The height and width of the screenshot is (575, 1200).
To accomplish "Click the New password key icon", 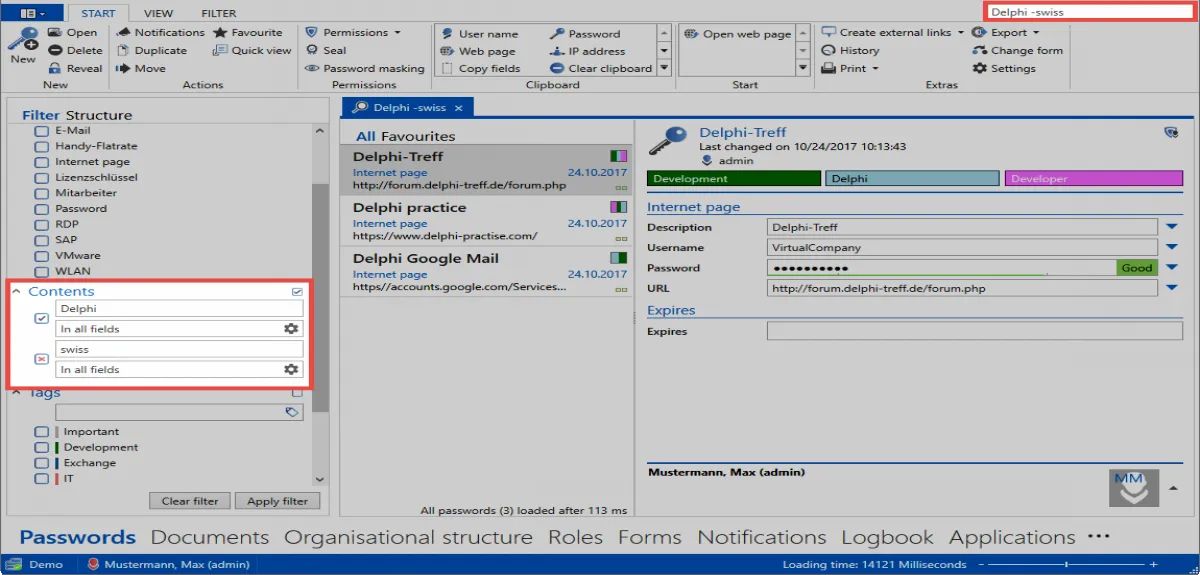I will (22, 44).
